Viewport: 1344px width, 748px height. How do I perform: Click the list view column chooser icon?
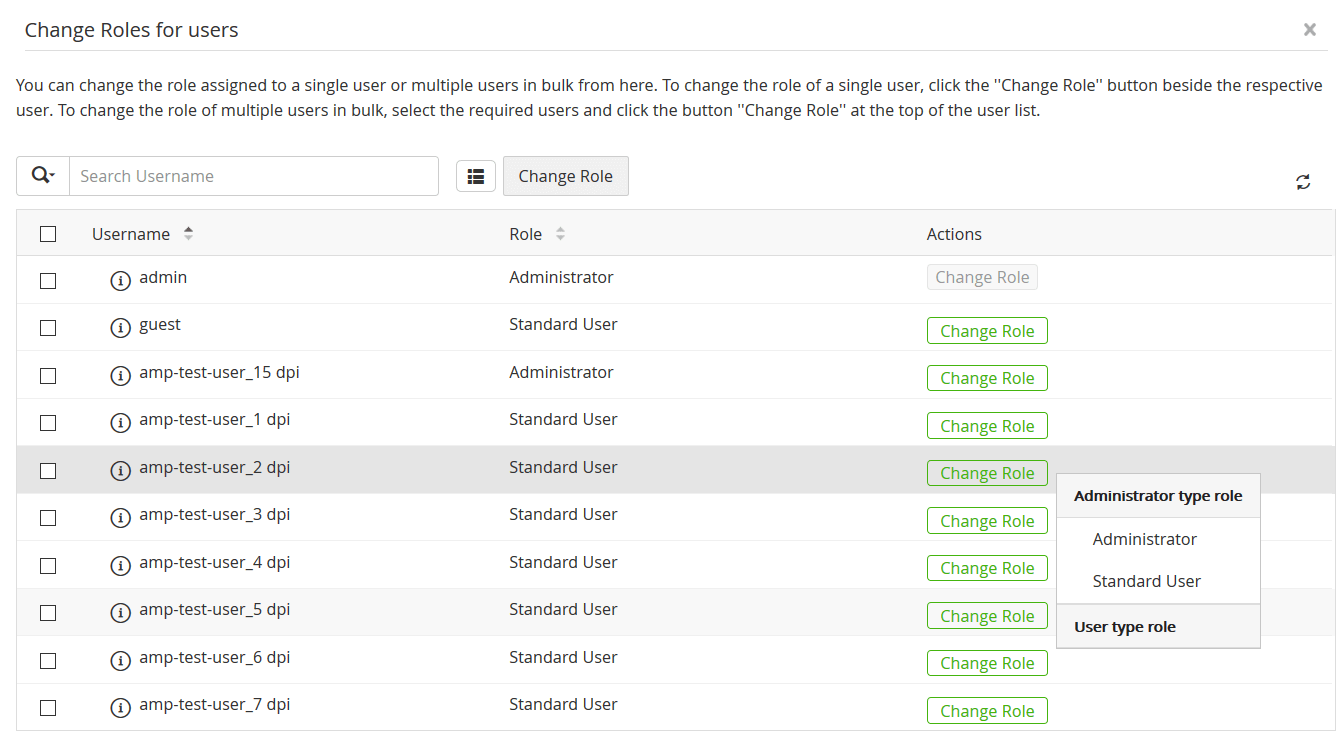pyautogui.click(x=476, y=176)
